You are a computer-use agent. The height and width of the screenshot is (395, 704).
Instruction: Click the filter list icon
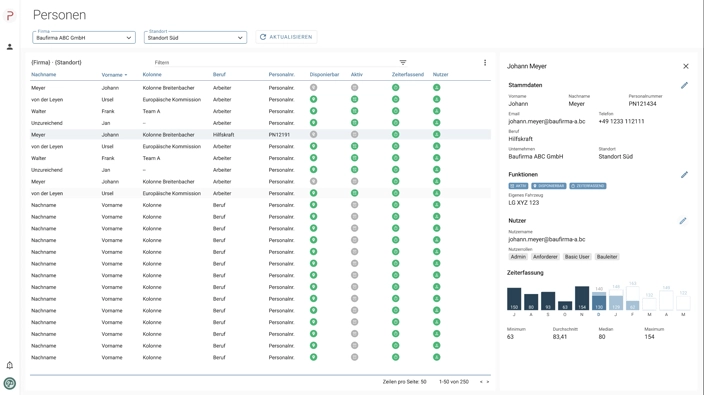coord(403,62)
